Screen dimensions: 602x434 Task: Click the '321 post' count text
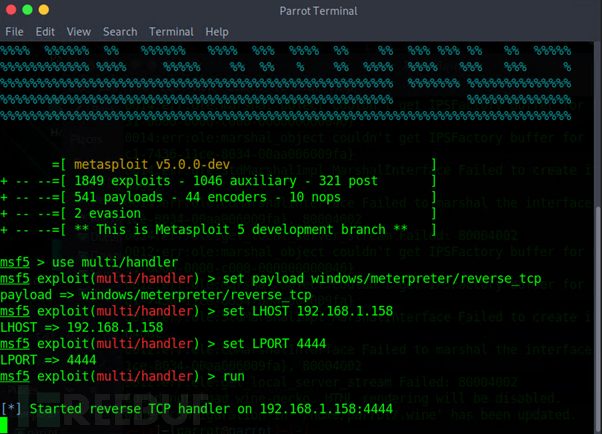click(349, 181)
